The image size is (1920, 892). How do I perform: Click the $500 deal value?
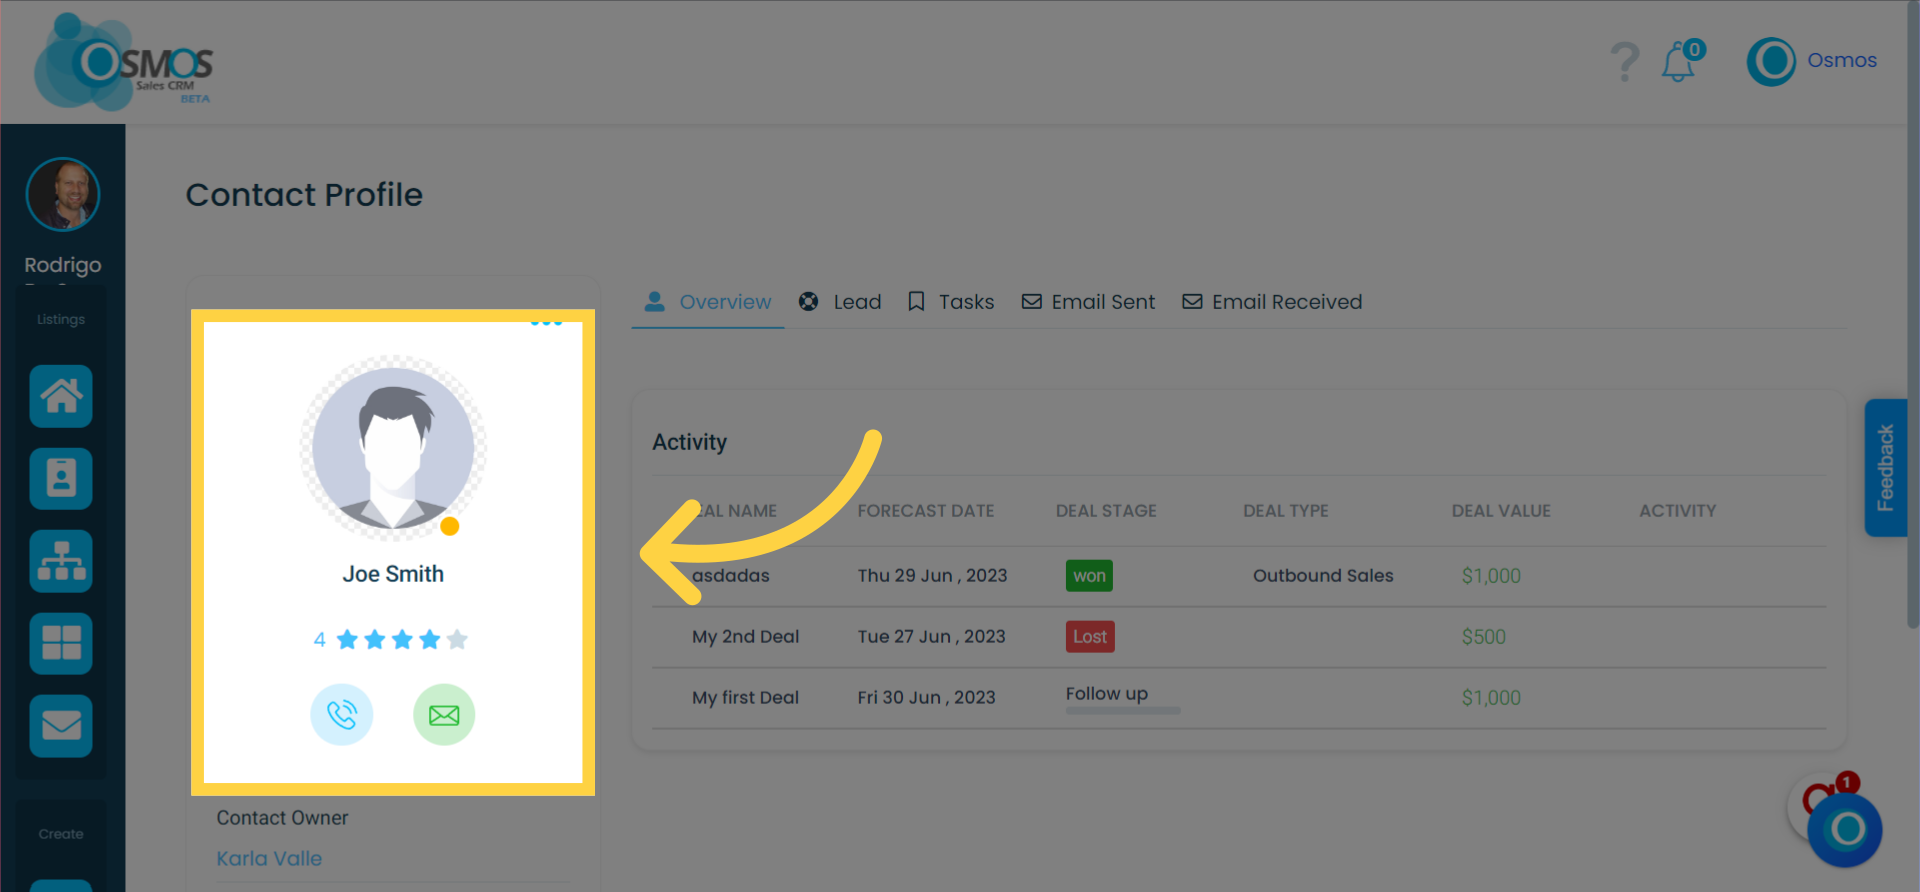(1484, 637)
